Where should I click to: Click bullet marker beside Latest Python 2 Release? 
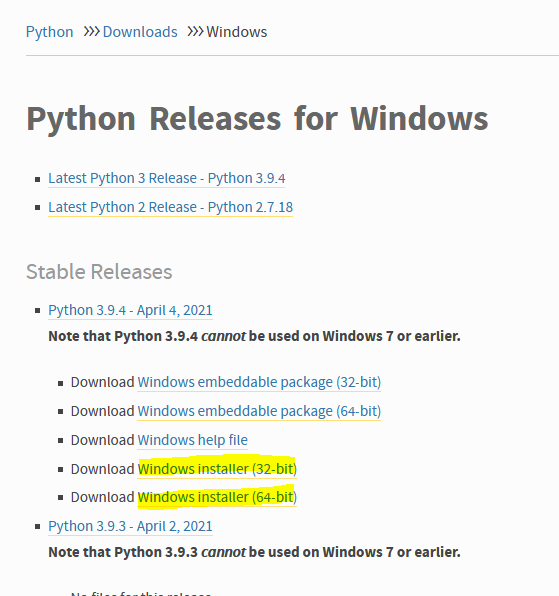point(37,208)
